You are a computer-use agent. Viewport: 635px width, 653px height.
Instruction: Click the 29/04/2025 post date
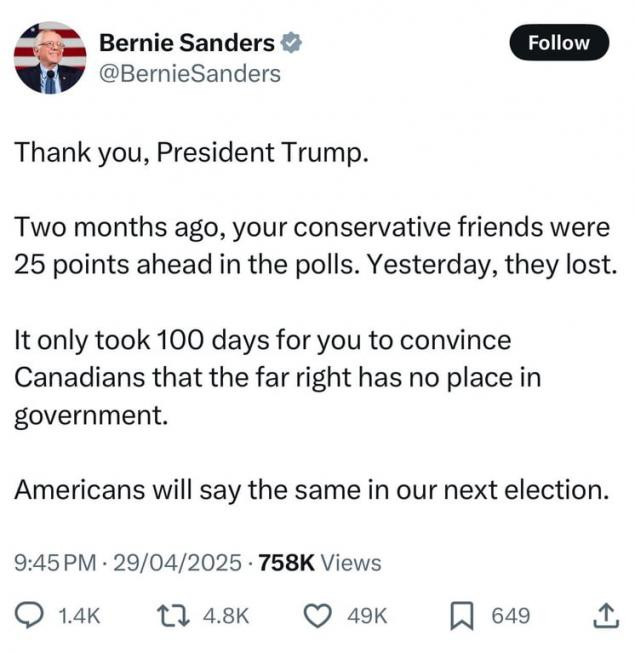tap(177, 563)
